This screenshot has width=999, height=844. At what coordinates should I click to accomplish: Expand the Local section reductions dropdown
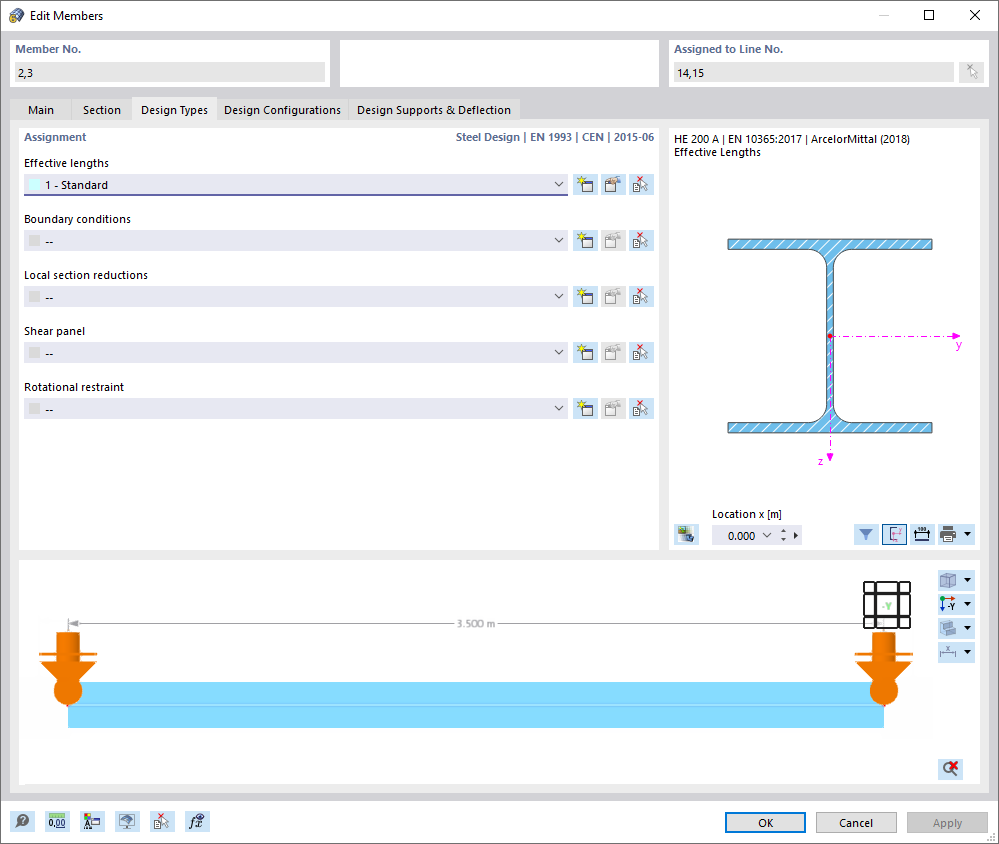559,297
